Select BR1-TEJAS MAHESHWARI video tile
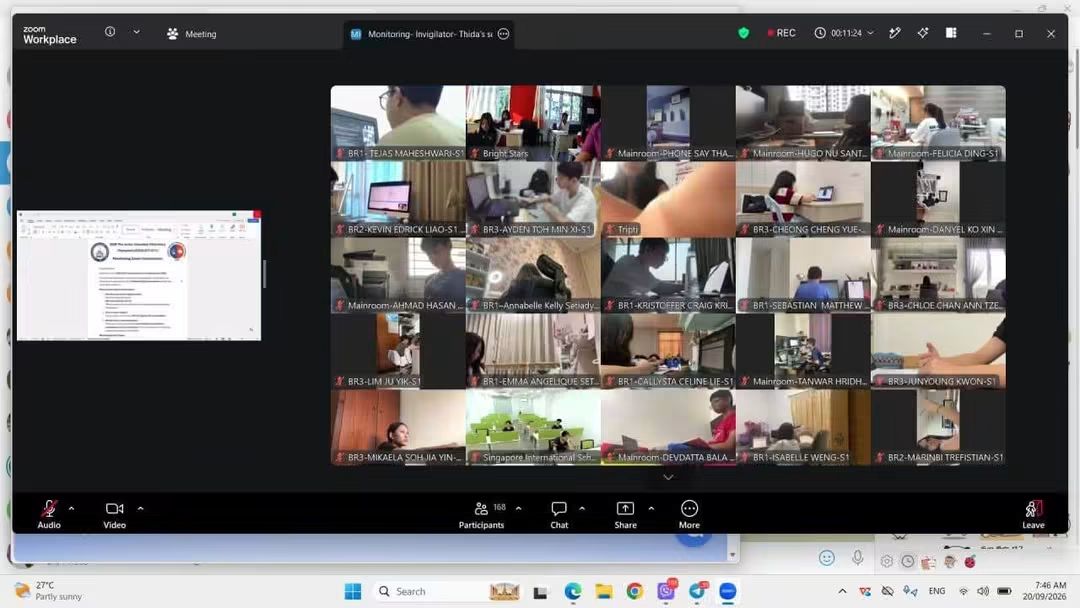1080x608 pixels. (x=398, y=123)
